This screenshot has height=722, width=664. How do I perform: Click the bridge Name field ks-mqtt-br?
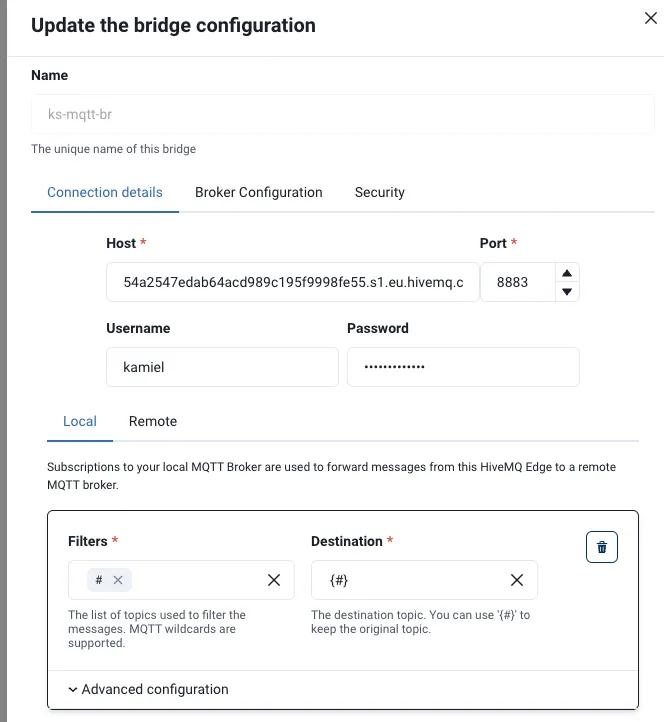[x=343, y=114]
